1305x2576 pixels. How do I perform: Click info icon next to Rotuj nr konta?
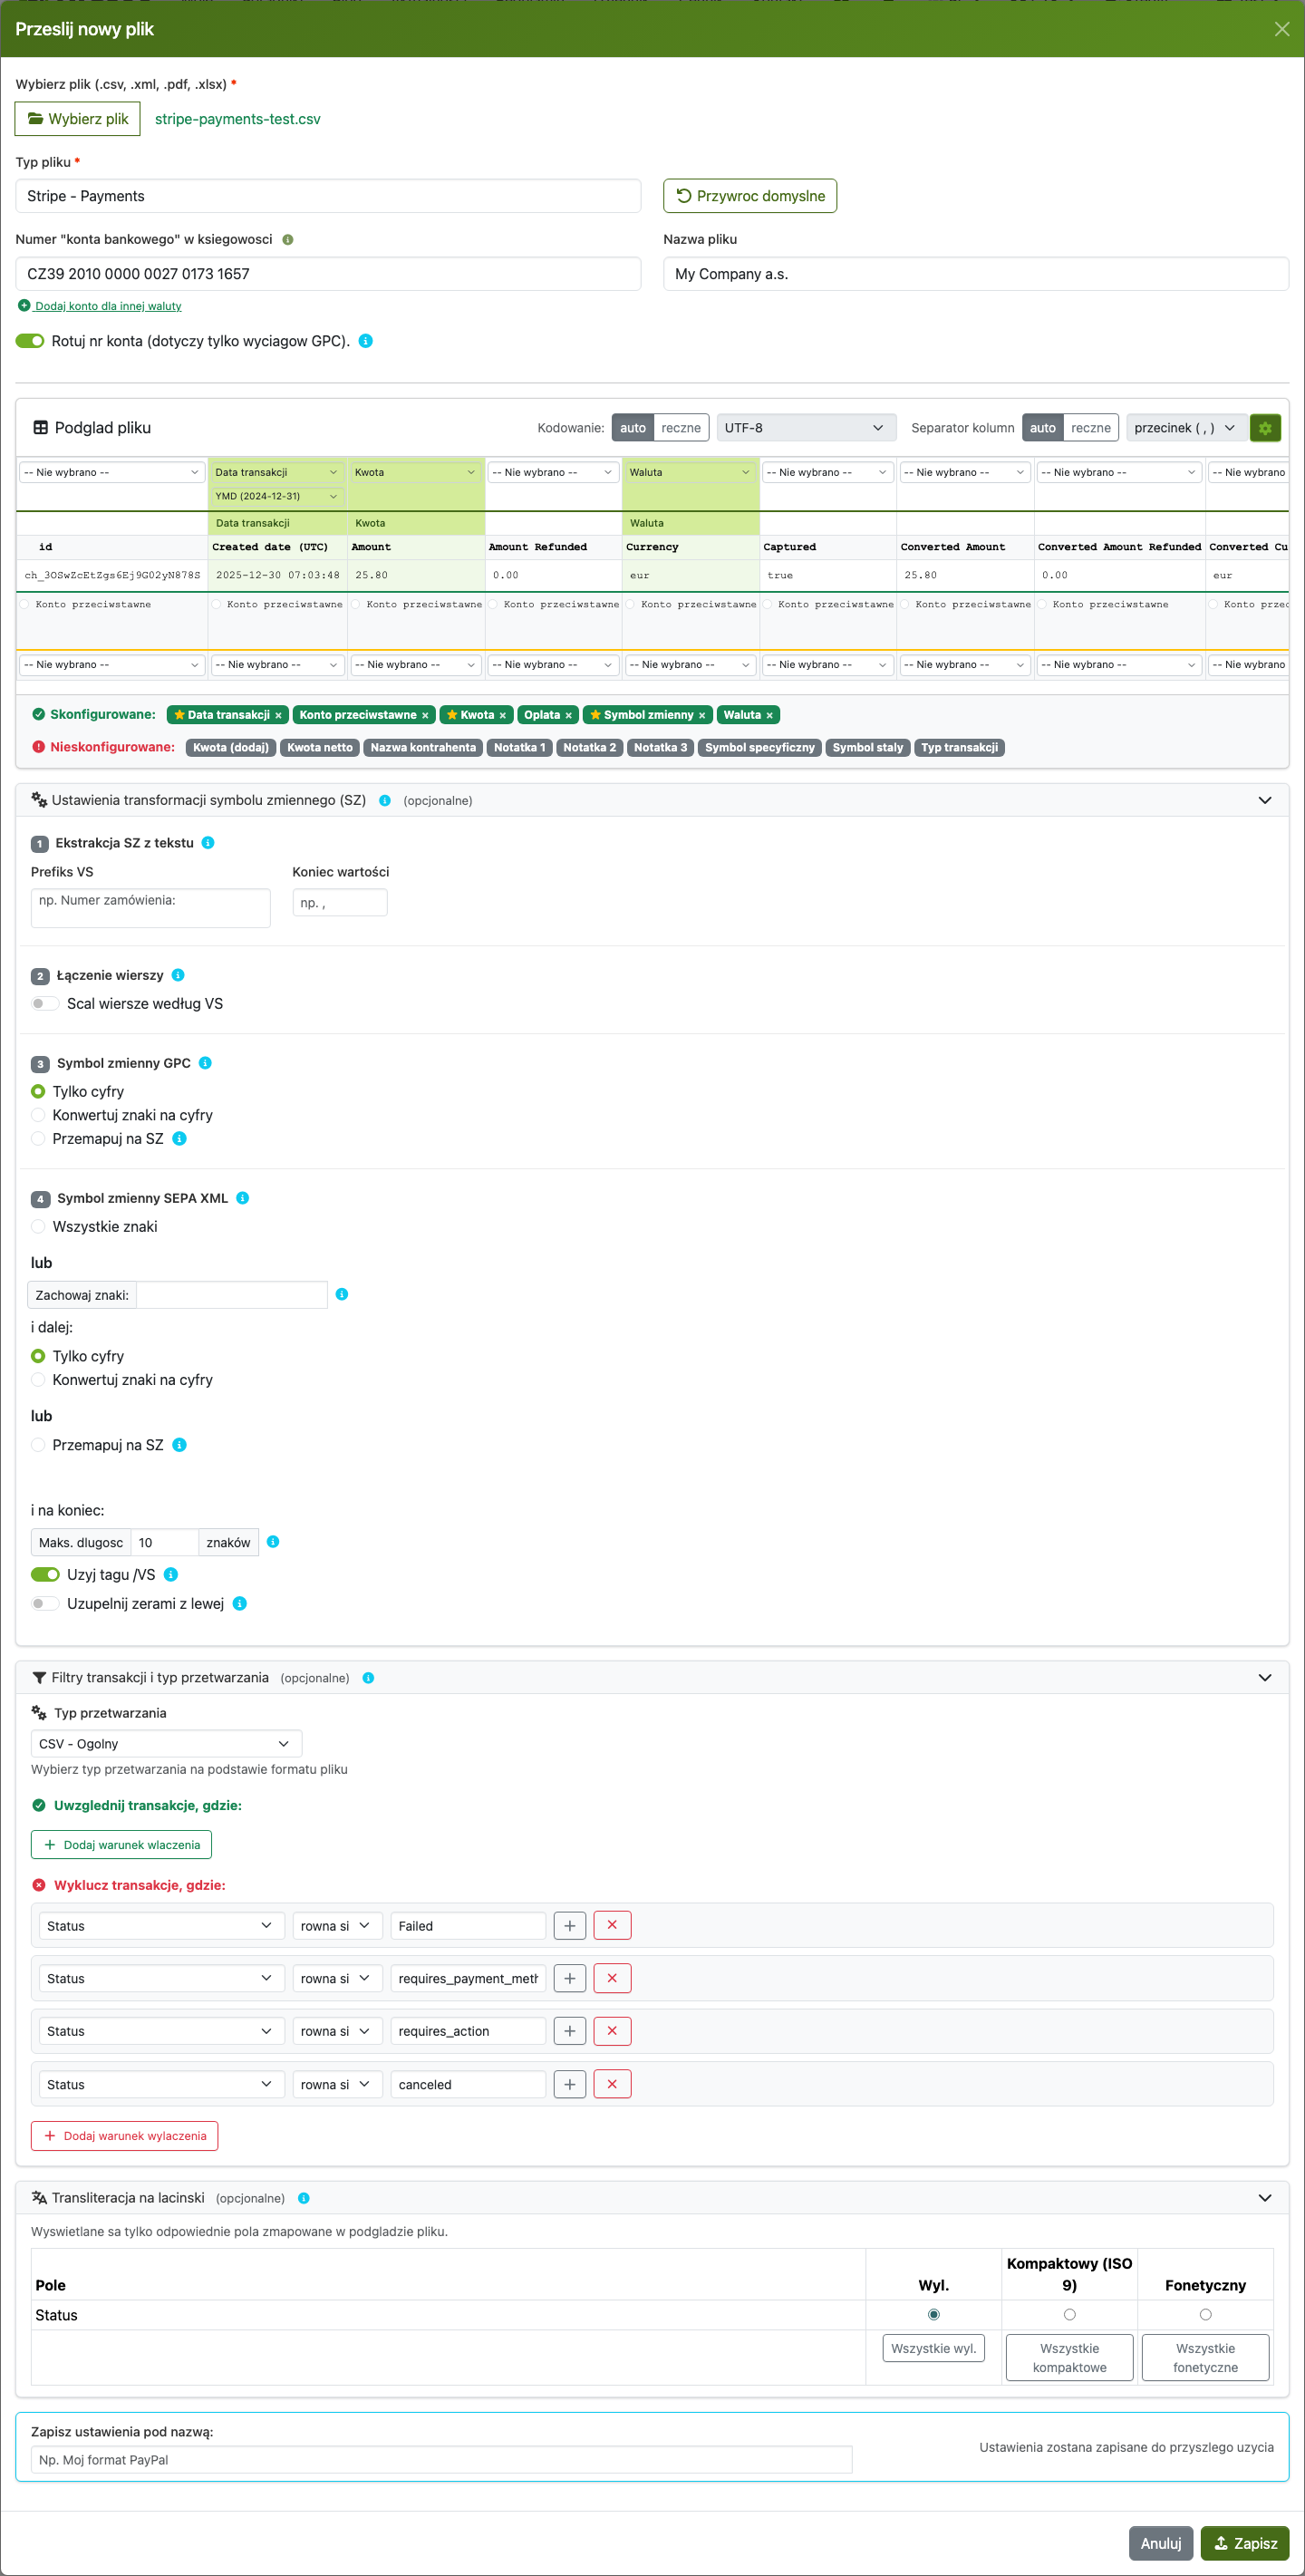coord(366,341)
